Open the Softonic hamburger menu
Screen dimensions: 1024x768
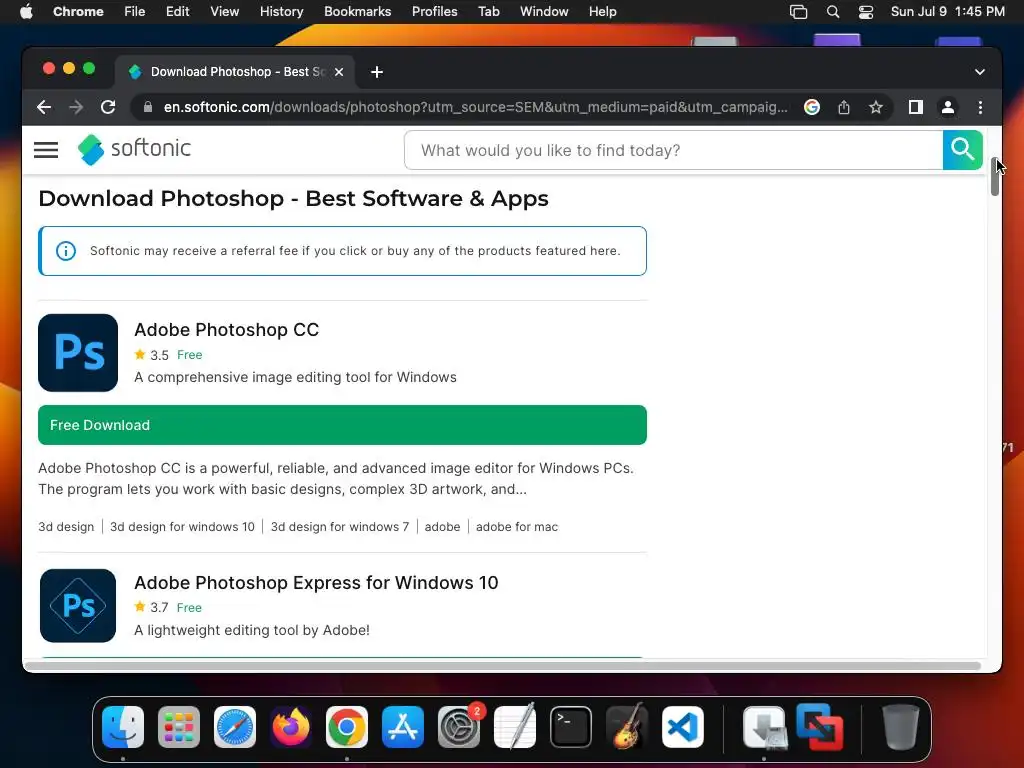point(46,150)
